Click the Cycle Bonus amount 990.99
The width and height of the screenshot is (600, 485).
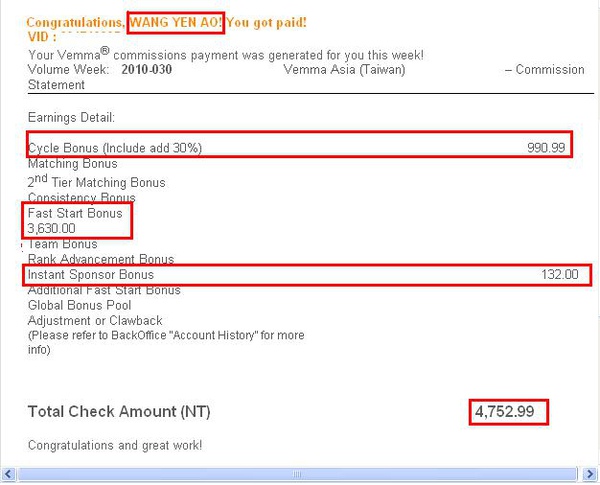546,148
